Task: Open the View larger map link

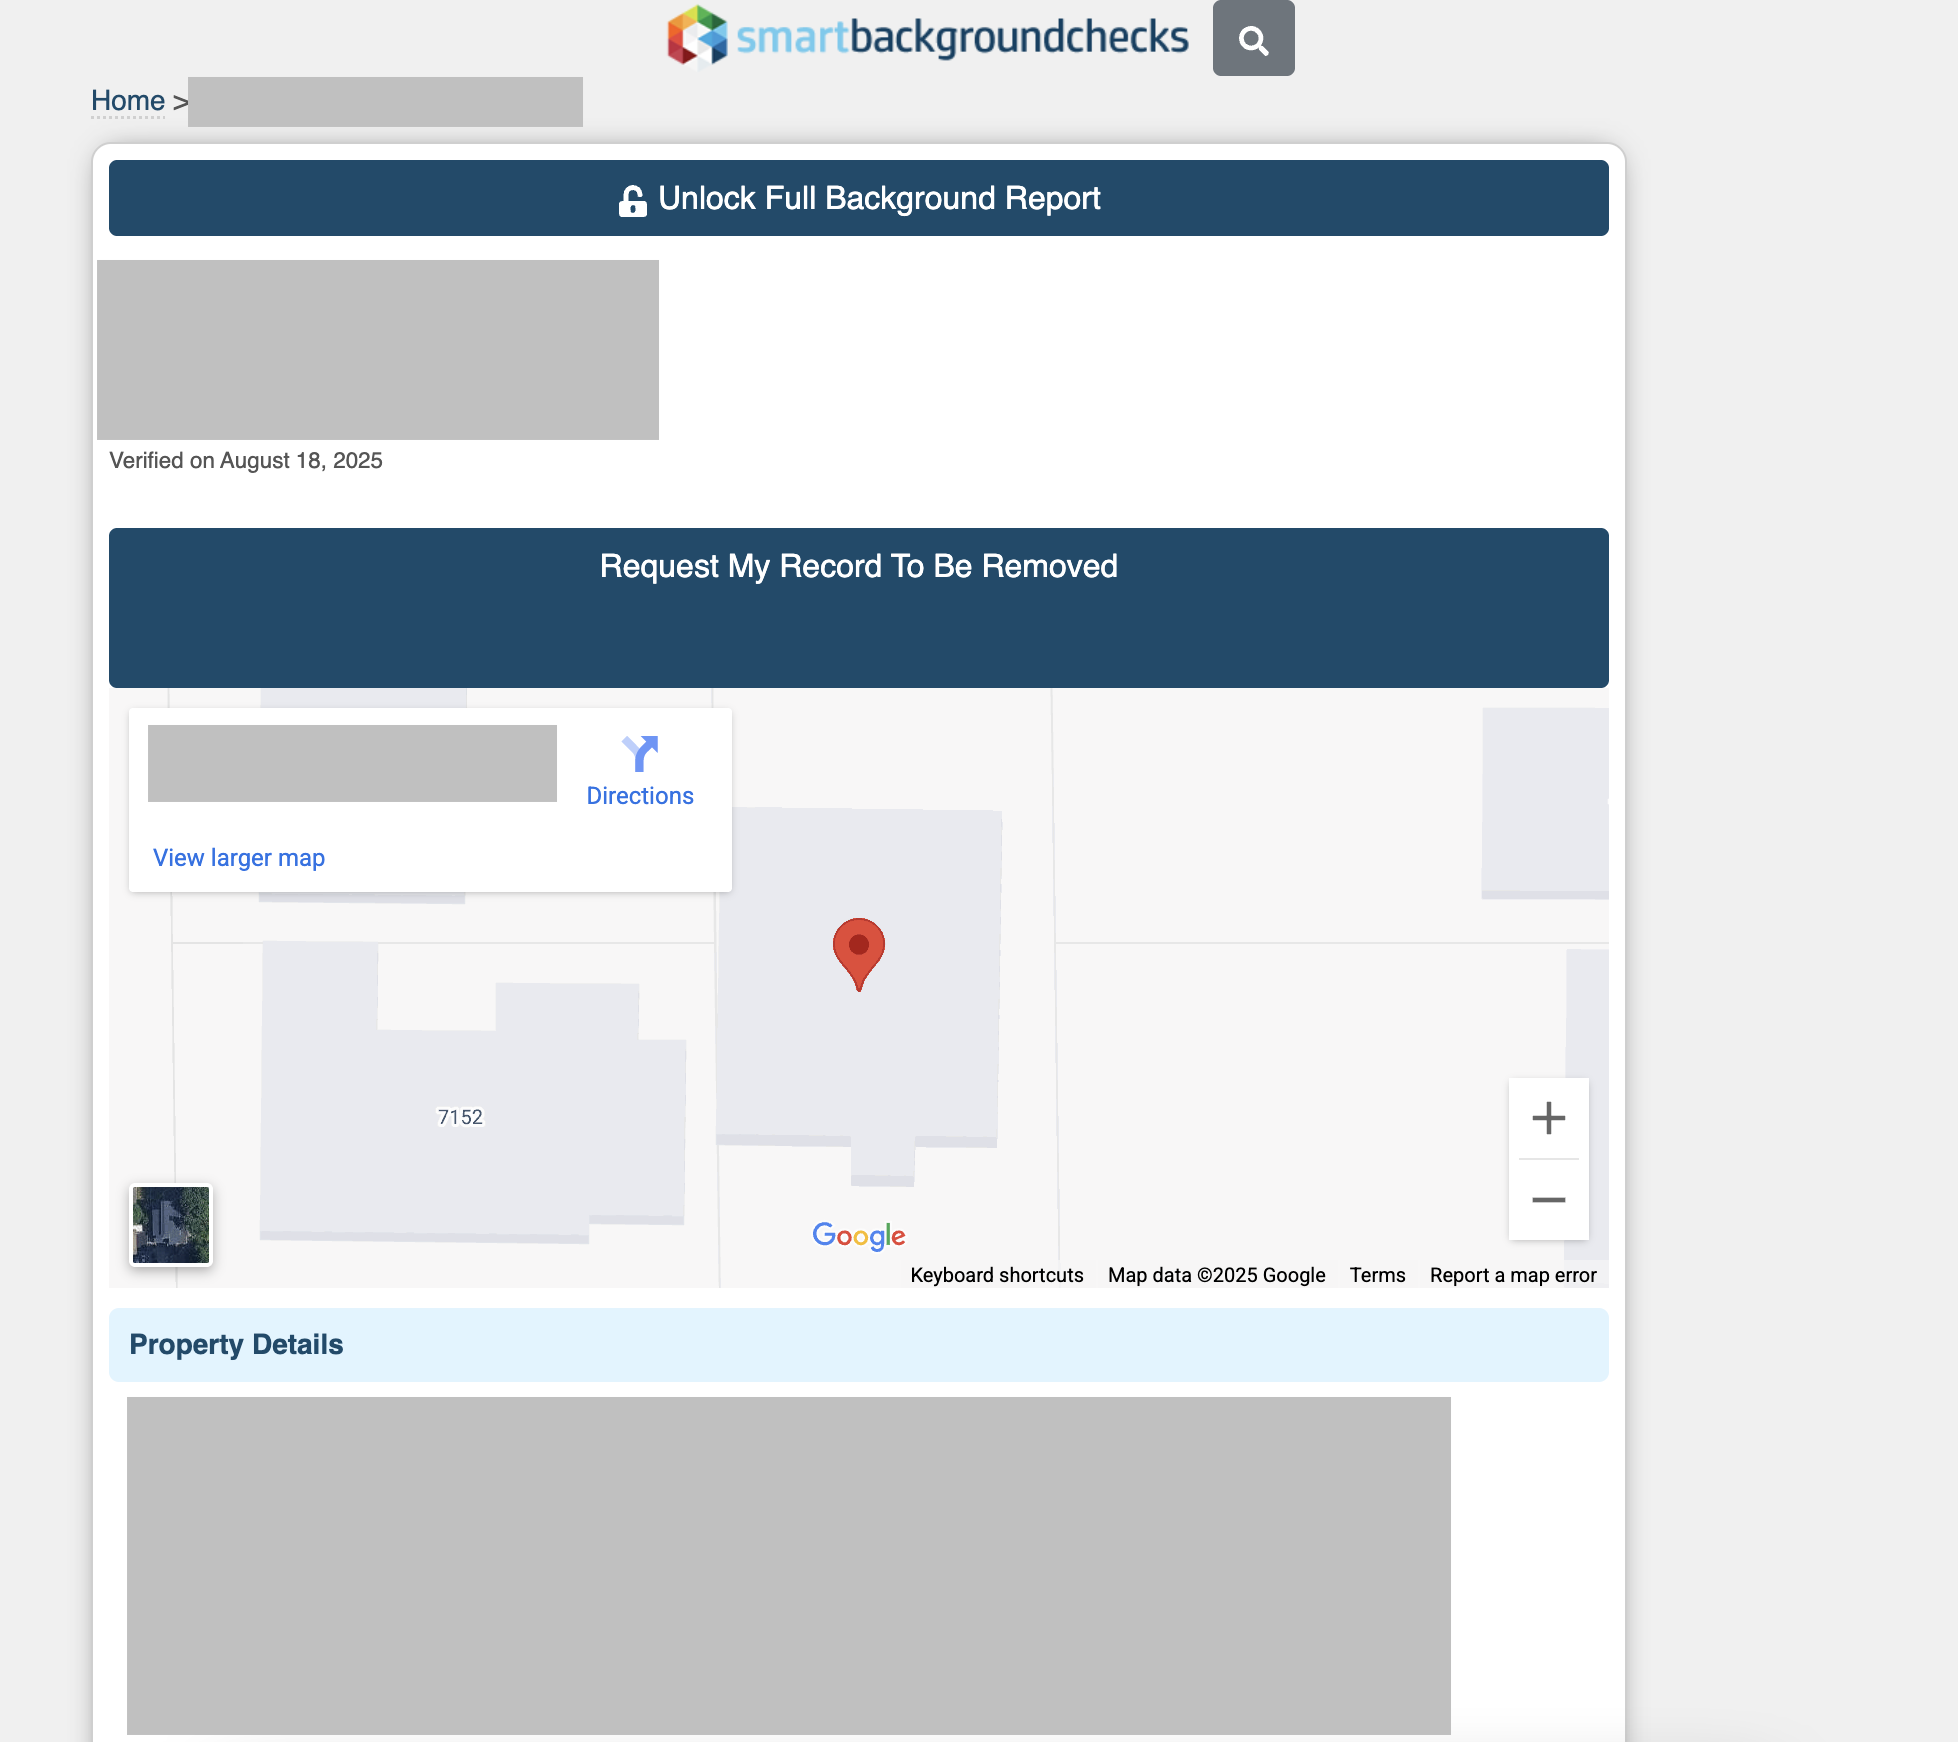Action: 238,858
